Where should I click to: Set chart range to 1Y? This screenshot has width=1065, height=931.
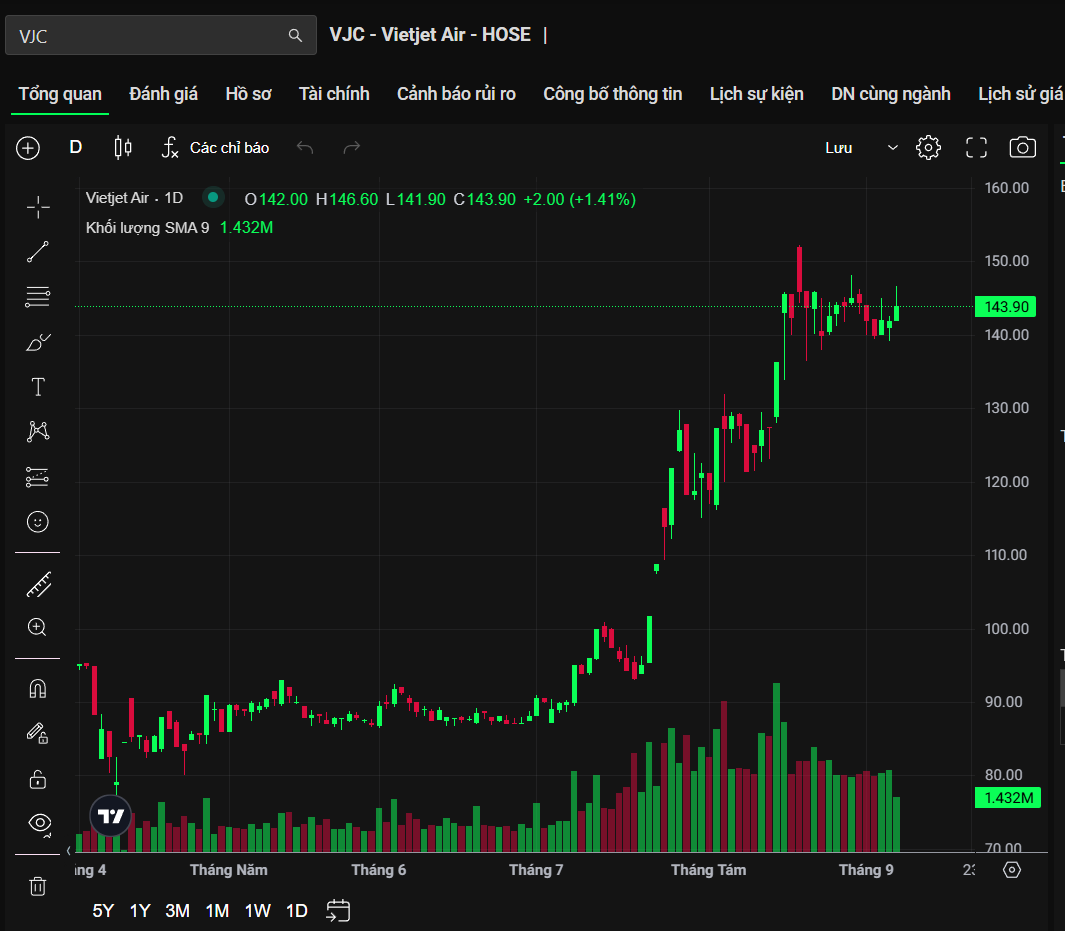140,911
